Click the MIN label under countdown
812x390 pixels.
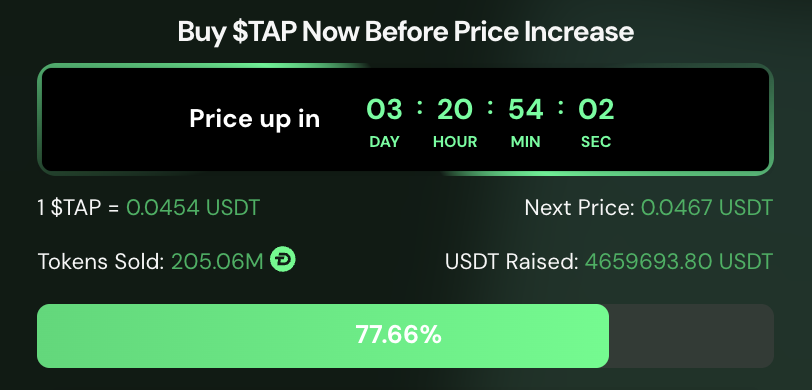[526, 142]
